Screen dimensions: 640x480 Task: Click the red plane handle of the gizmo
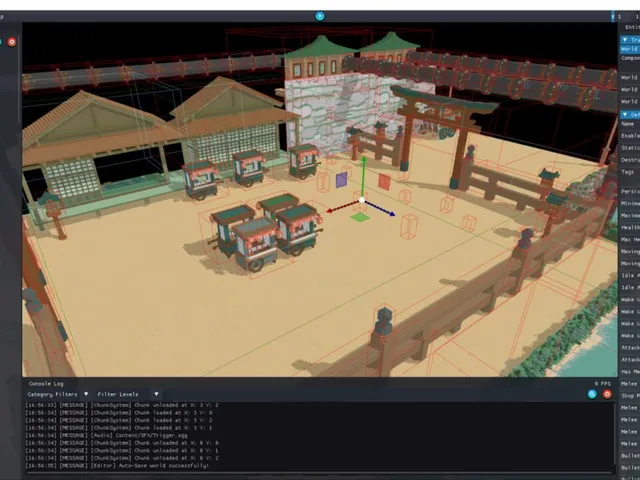click(x=384, y=182)
